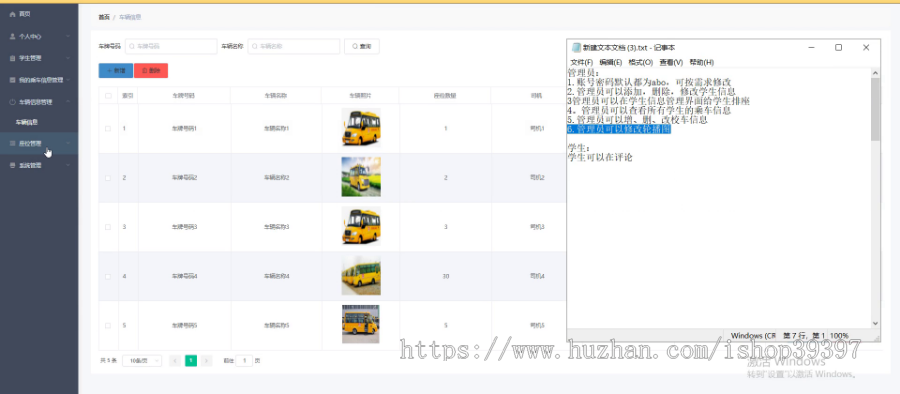Go to the next page arrow in pagination

207,361
